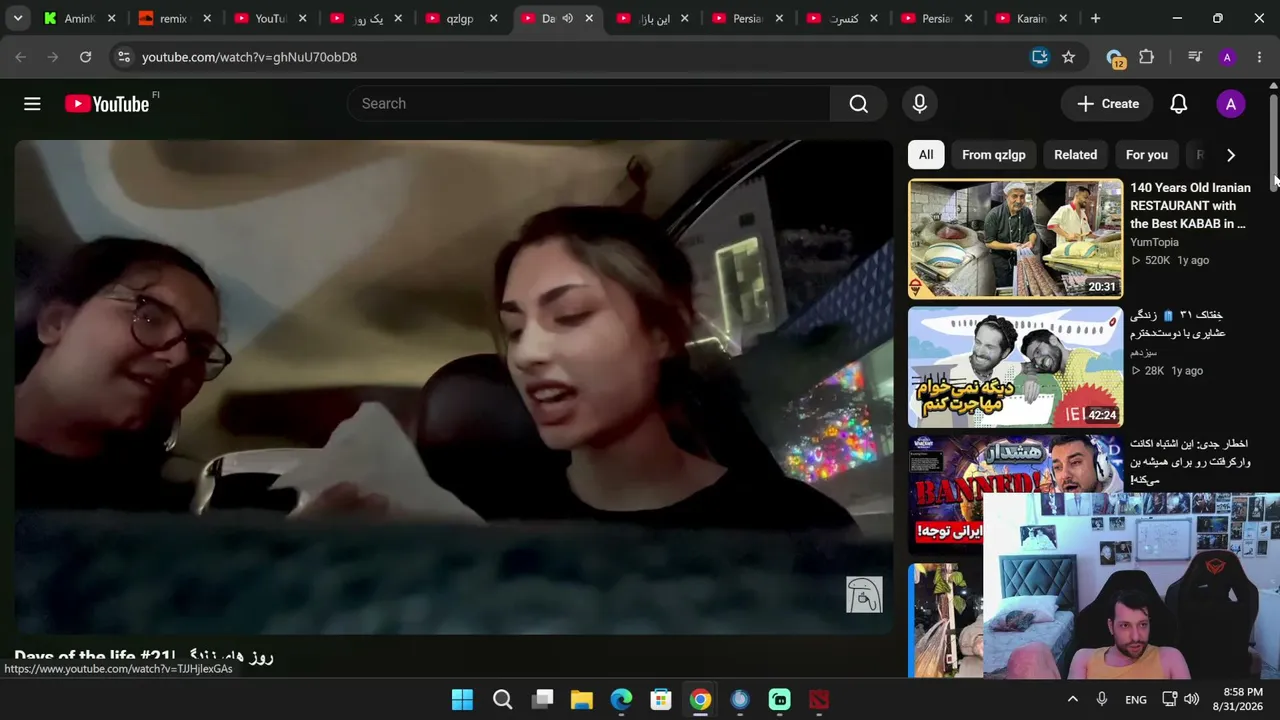Open the YumTopia channel link
Viewport: 1280px width, 720px height.
coord(1154,242)
